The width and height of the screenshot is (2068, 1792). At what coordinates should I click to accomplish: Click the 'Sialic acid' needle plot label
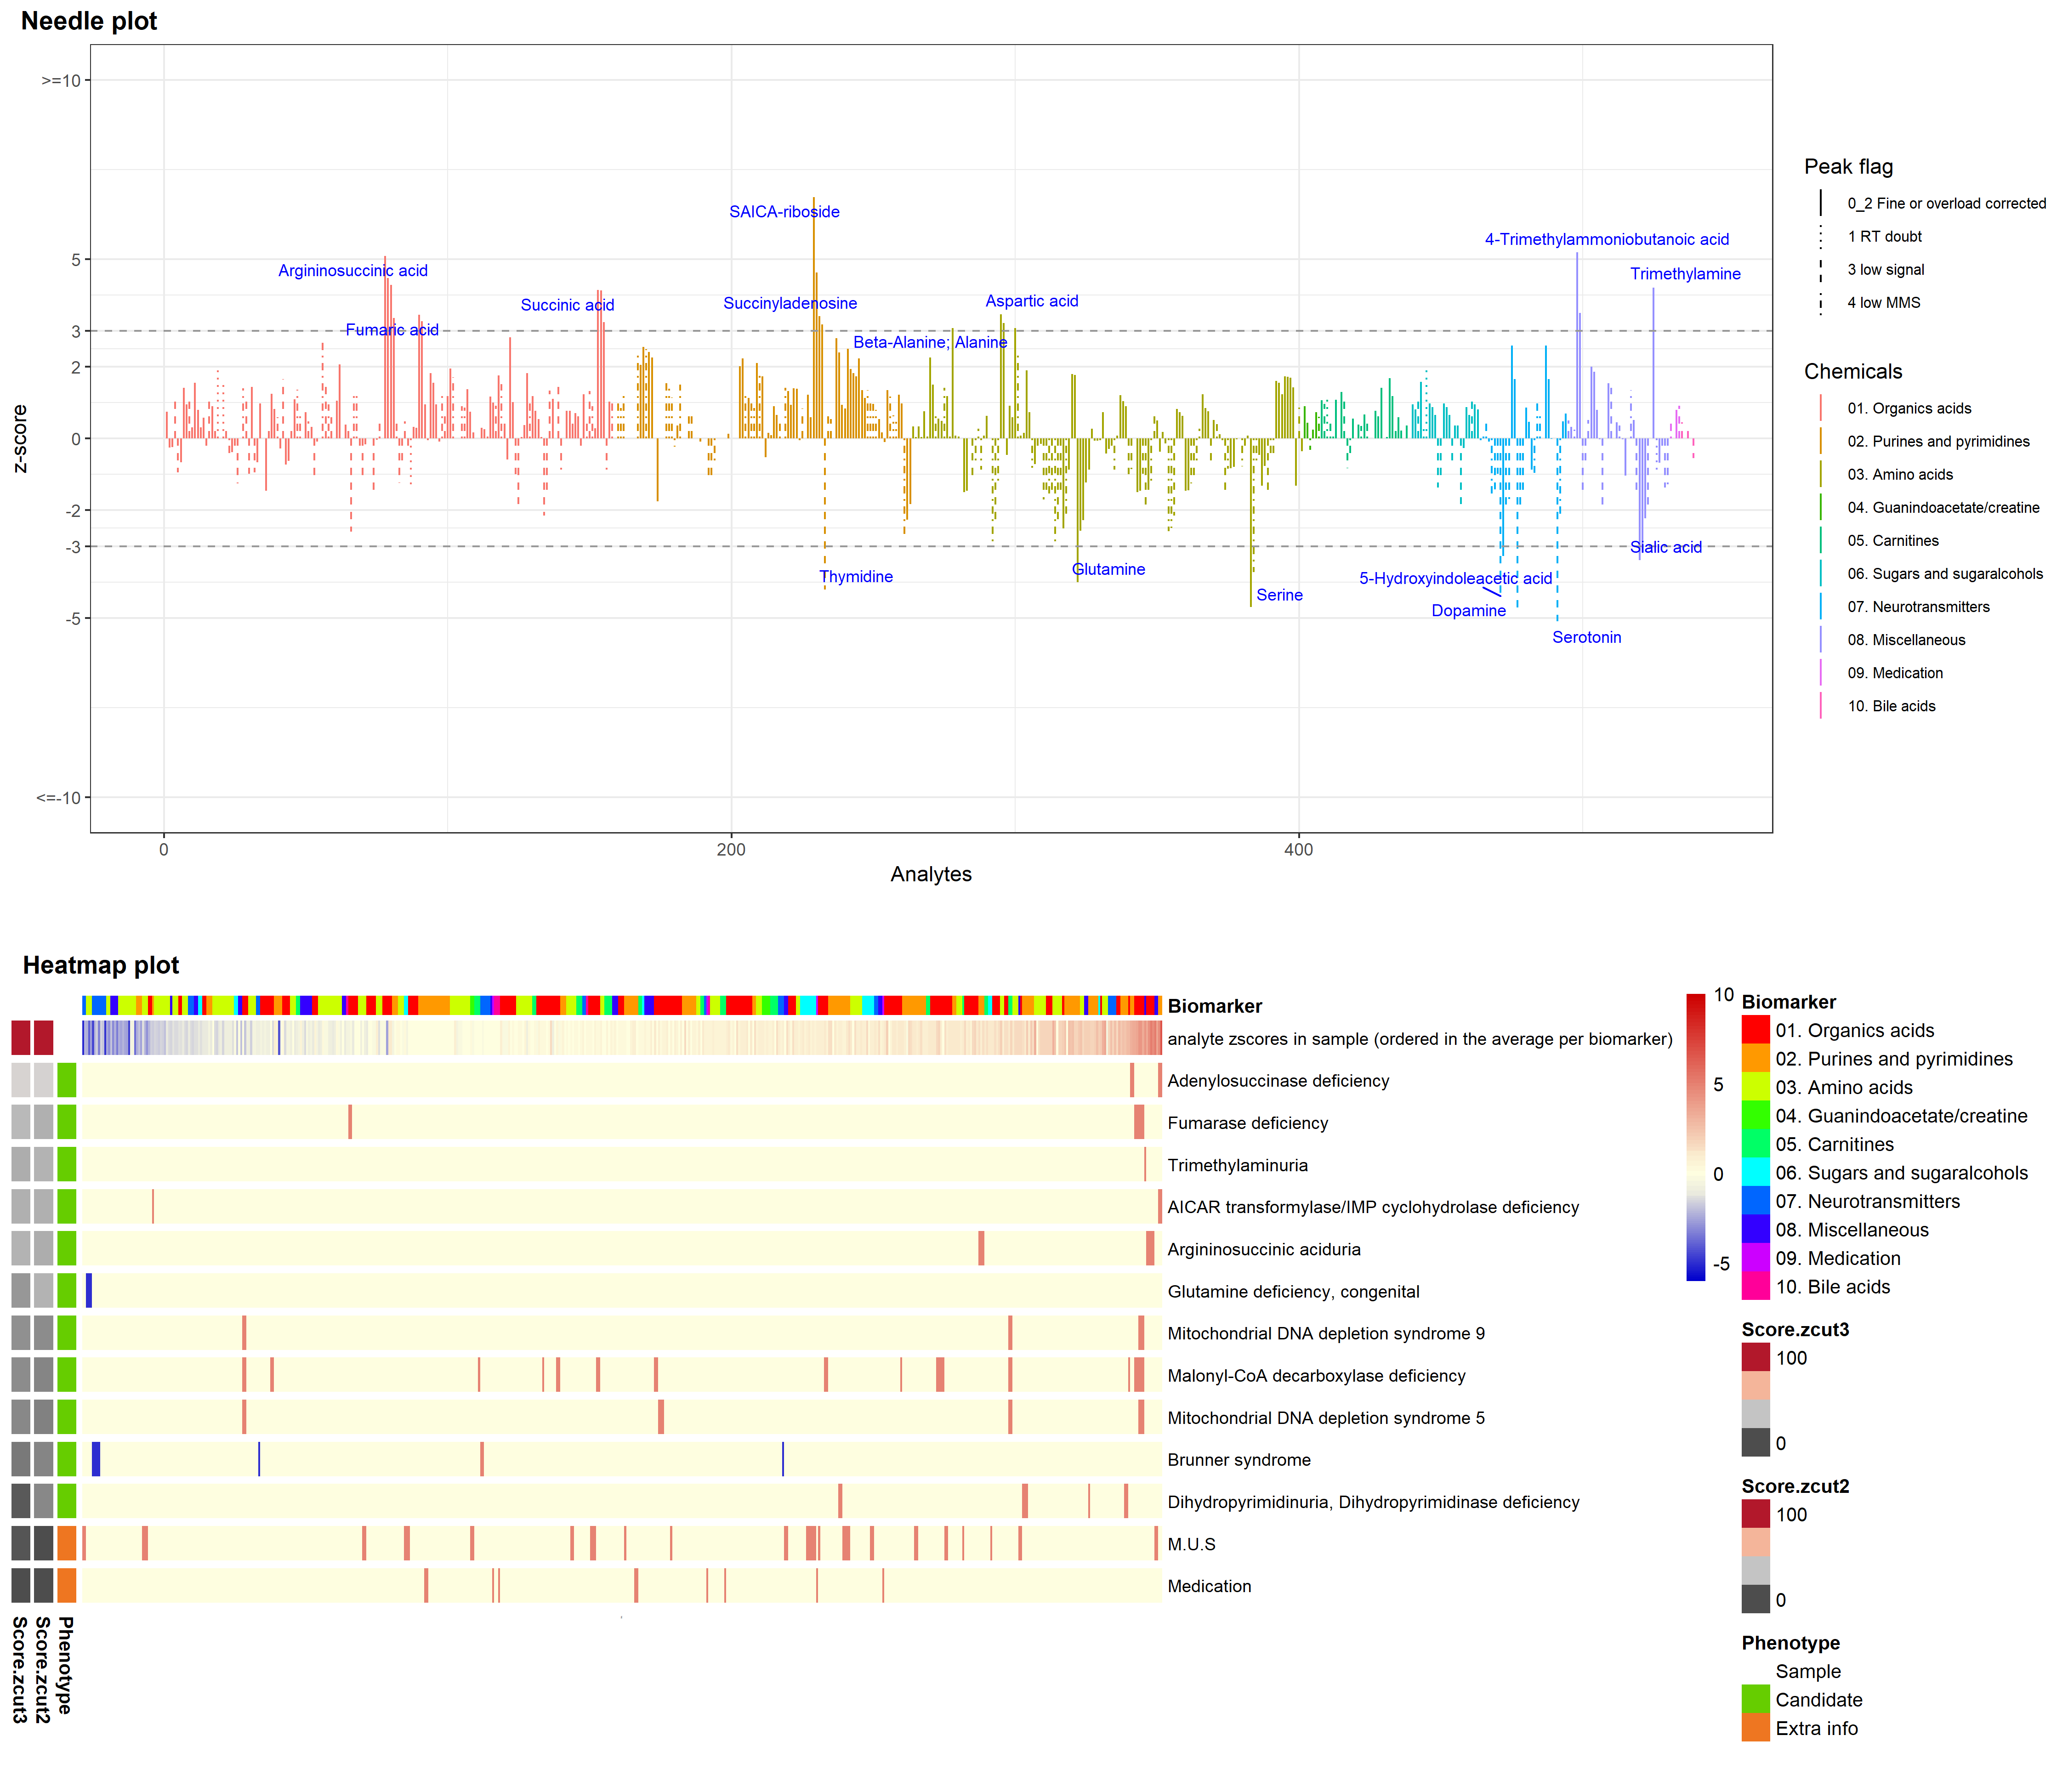(x=1665, y=547)
